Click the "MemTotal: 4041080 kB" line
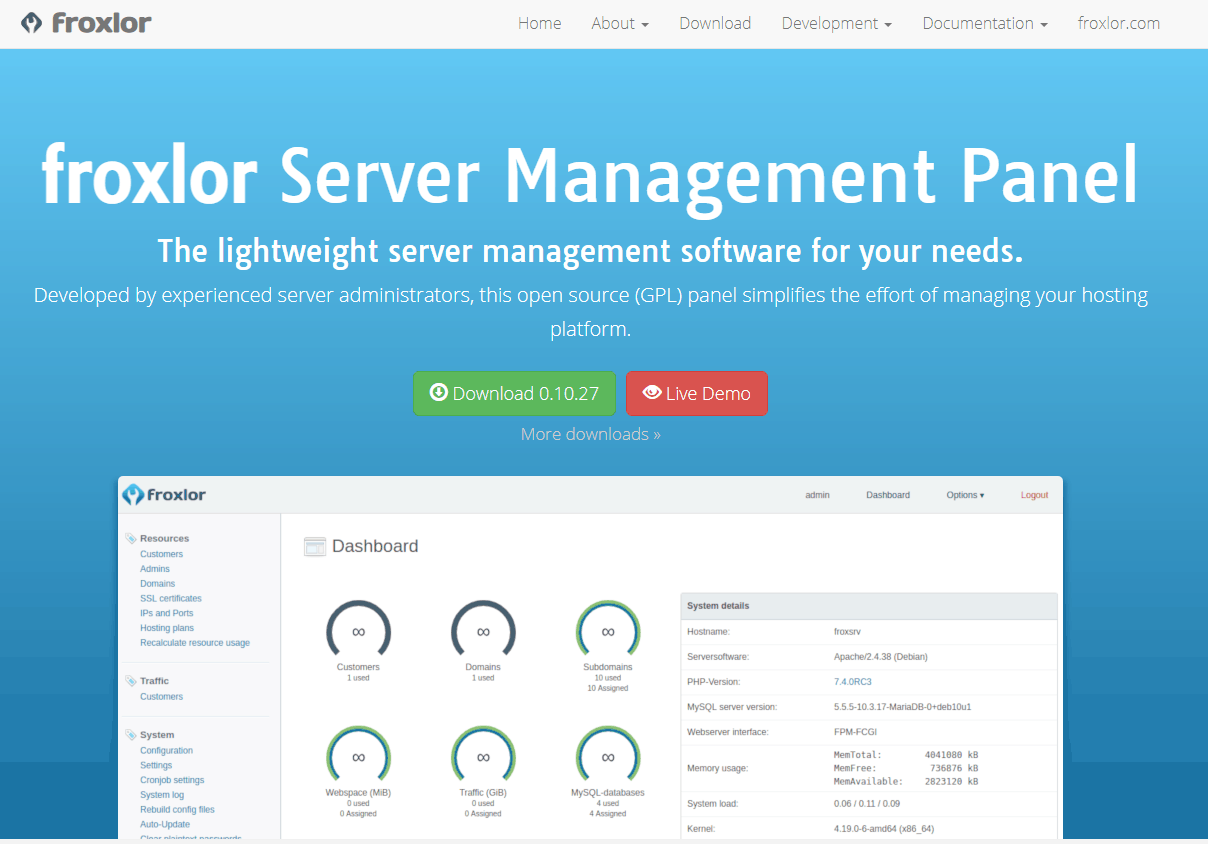Image resolution: width=1208 pixels, height=844 pixels. (906, 755)
